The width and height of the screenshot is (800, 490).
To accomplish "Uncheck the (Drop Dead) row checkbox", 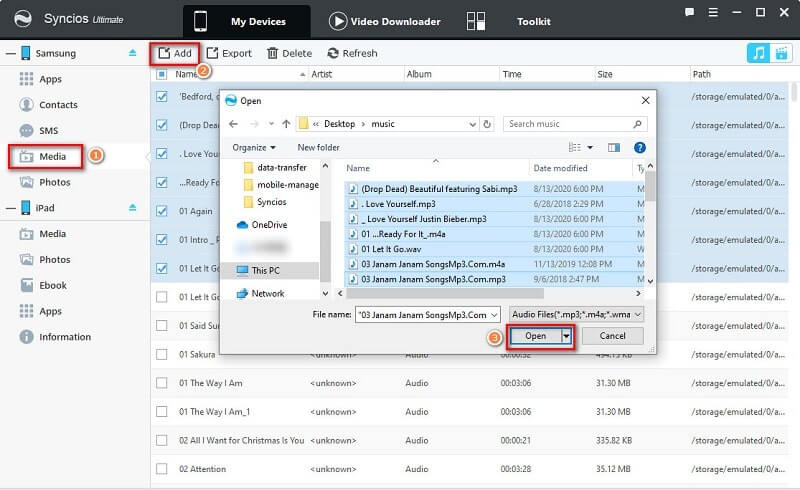I will [162, 125].
